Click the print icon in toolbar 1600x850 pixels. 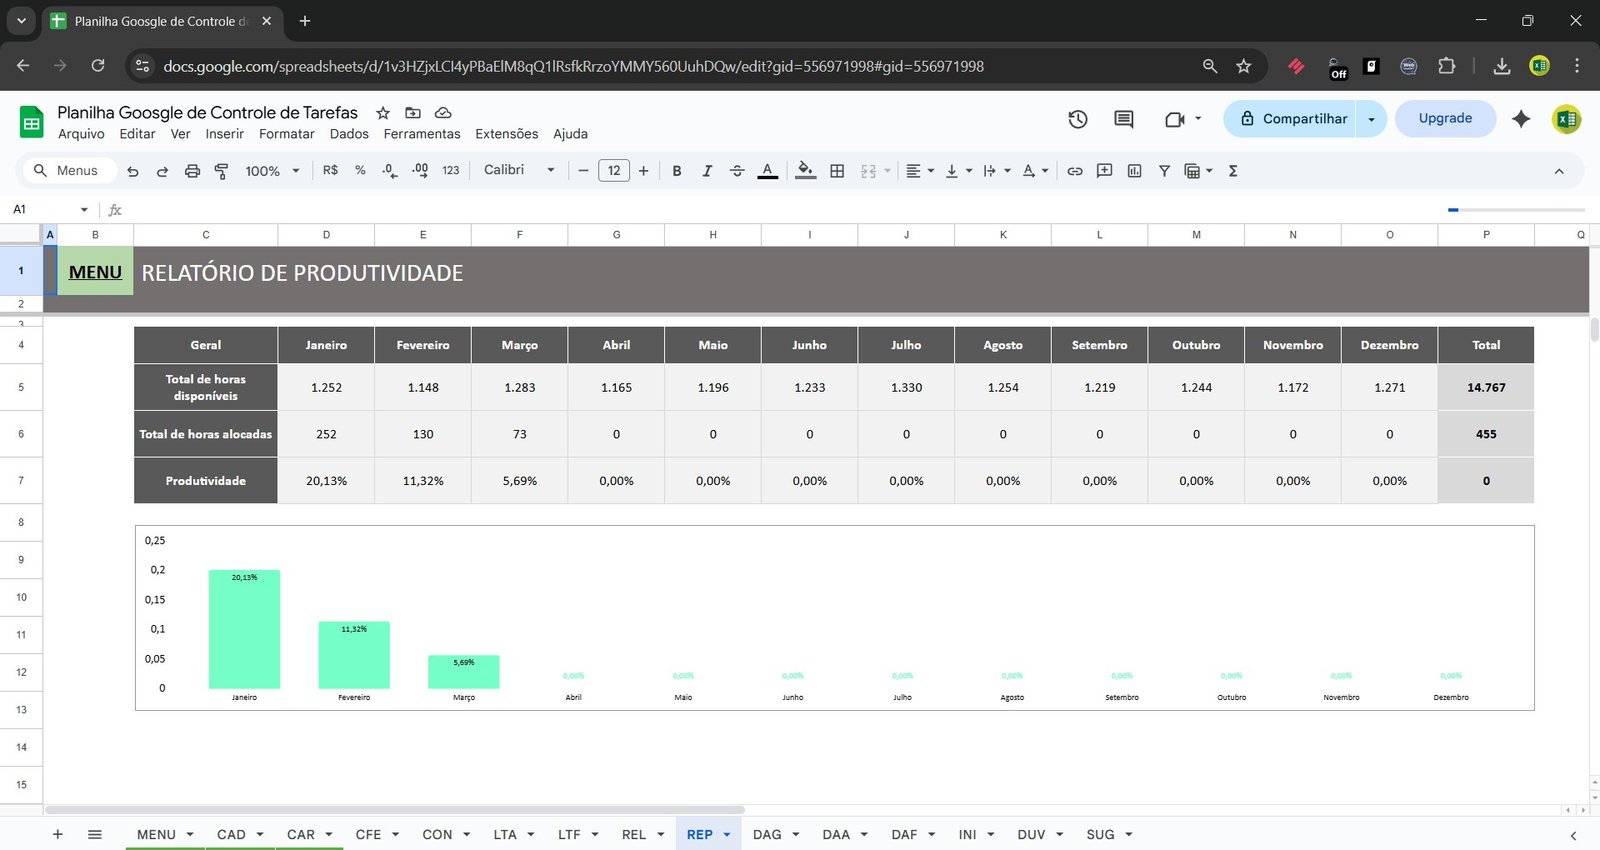click(192, 171)
